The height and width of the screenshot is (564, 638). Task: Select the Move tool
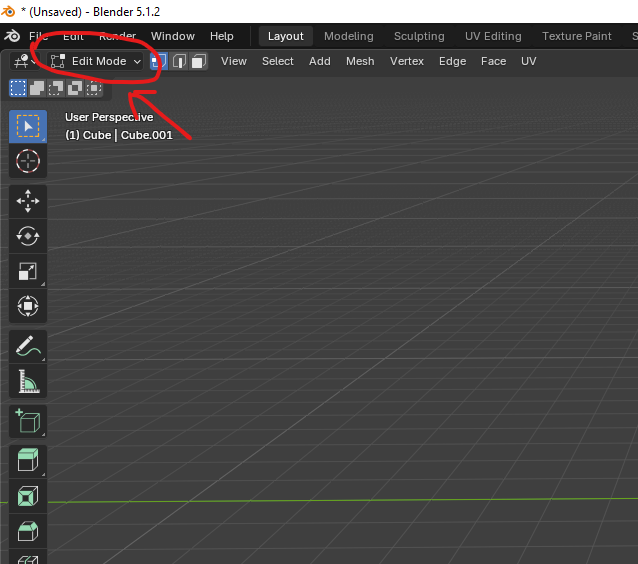coord(28,201)
